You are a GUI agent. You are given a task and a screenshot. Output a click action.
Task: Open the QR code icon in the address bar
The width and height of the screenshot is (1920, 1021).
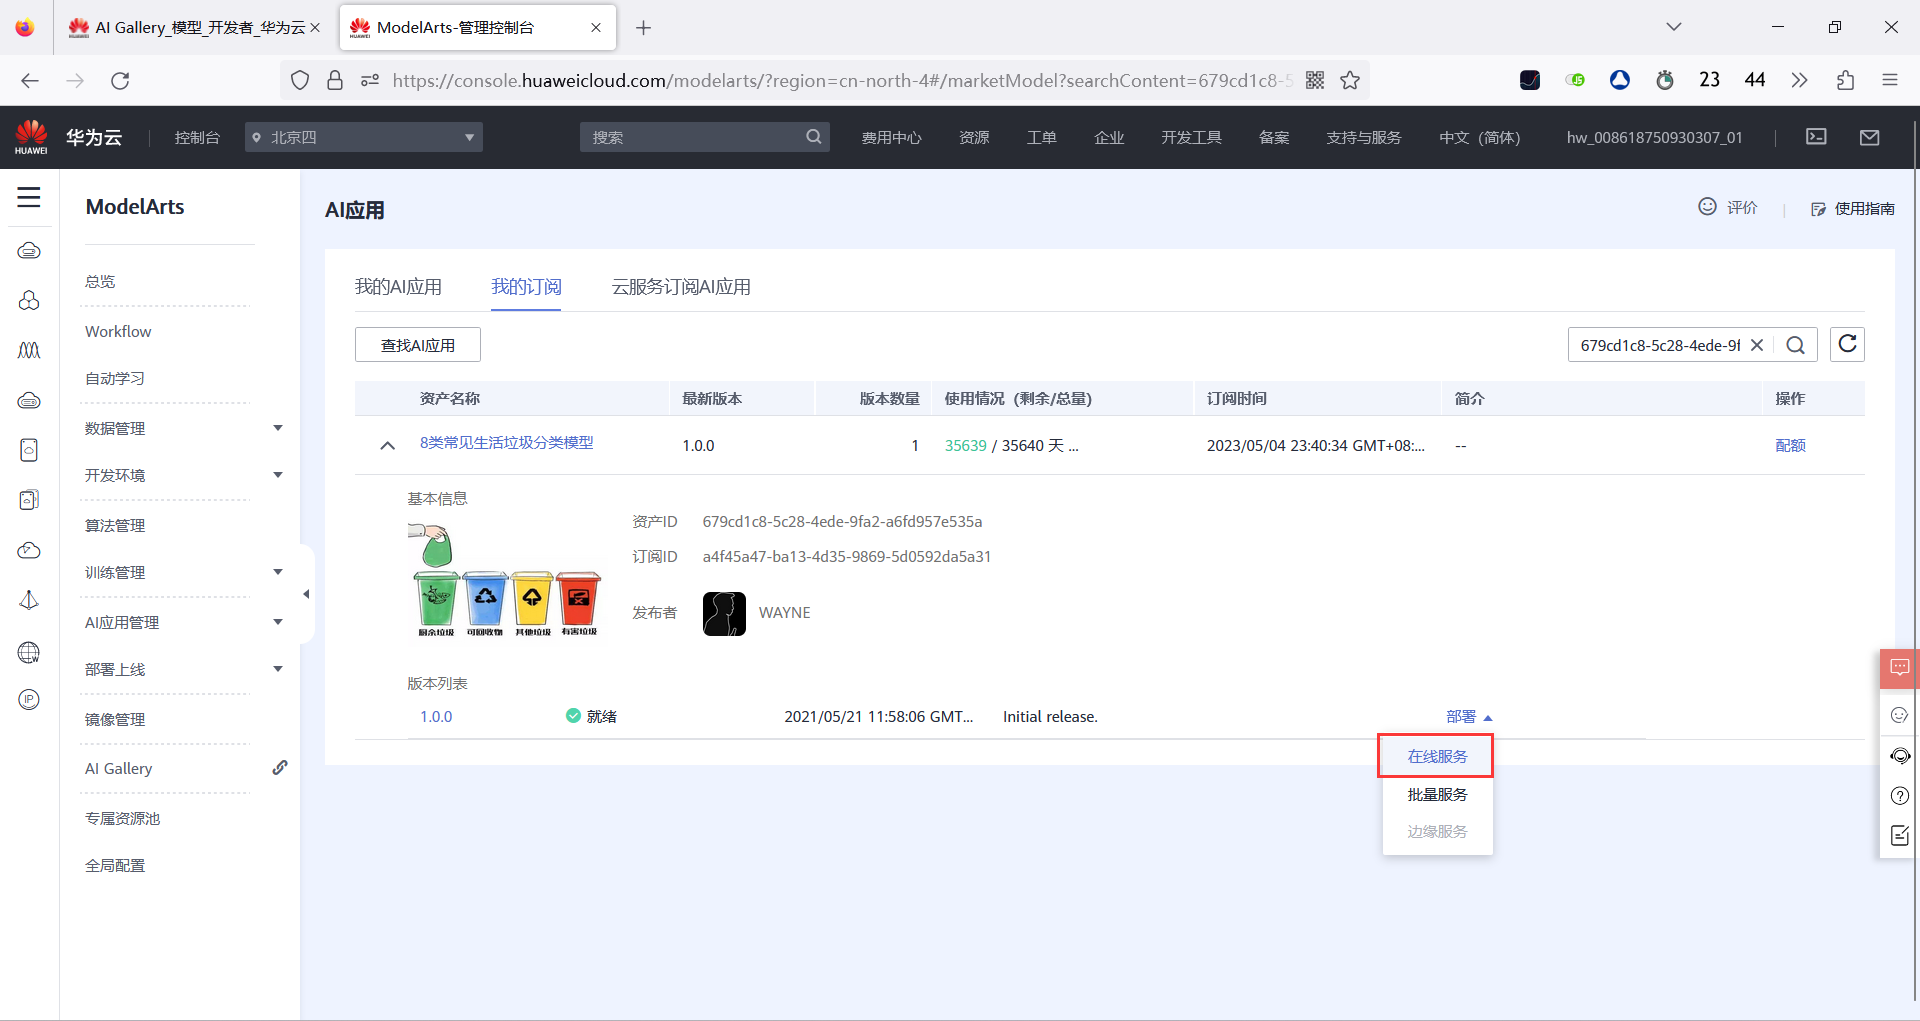click(1315, 80)
